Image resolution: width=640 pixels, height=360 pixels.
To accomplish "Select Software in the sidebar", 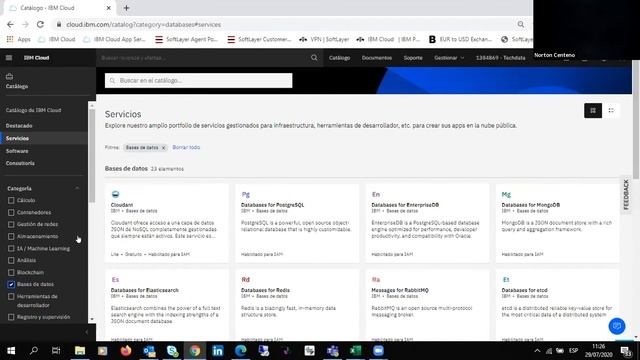I will pos(17,151).
